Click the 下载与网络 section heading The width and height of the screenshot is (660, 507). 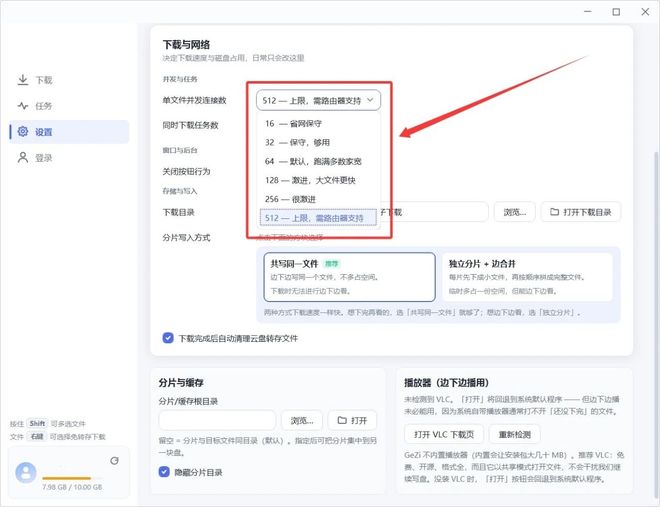click(186, 45)
